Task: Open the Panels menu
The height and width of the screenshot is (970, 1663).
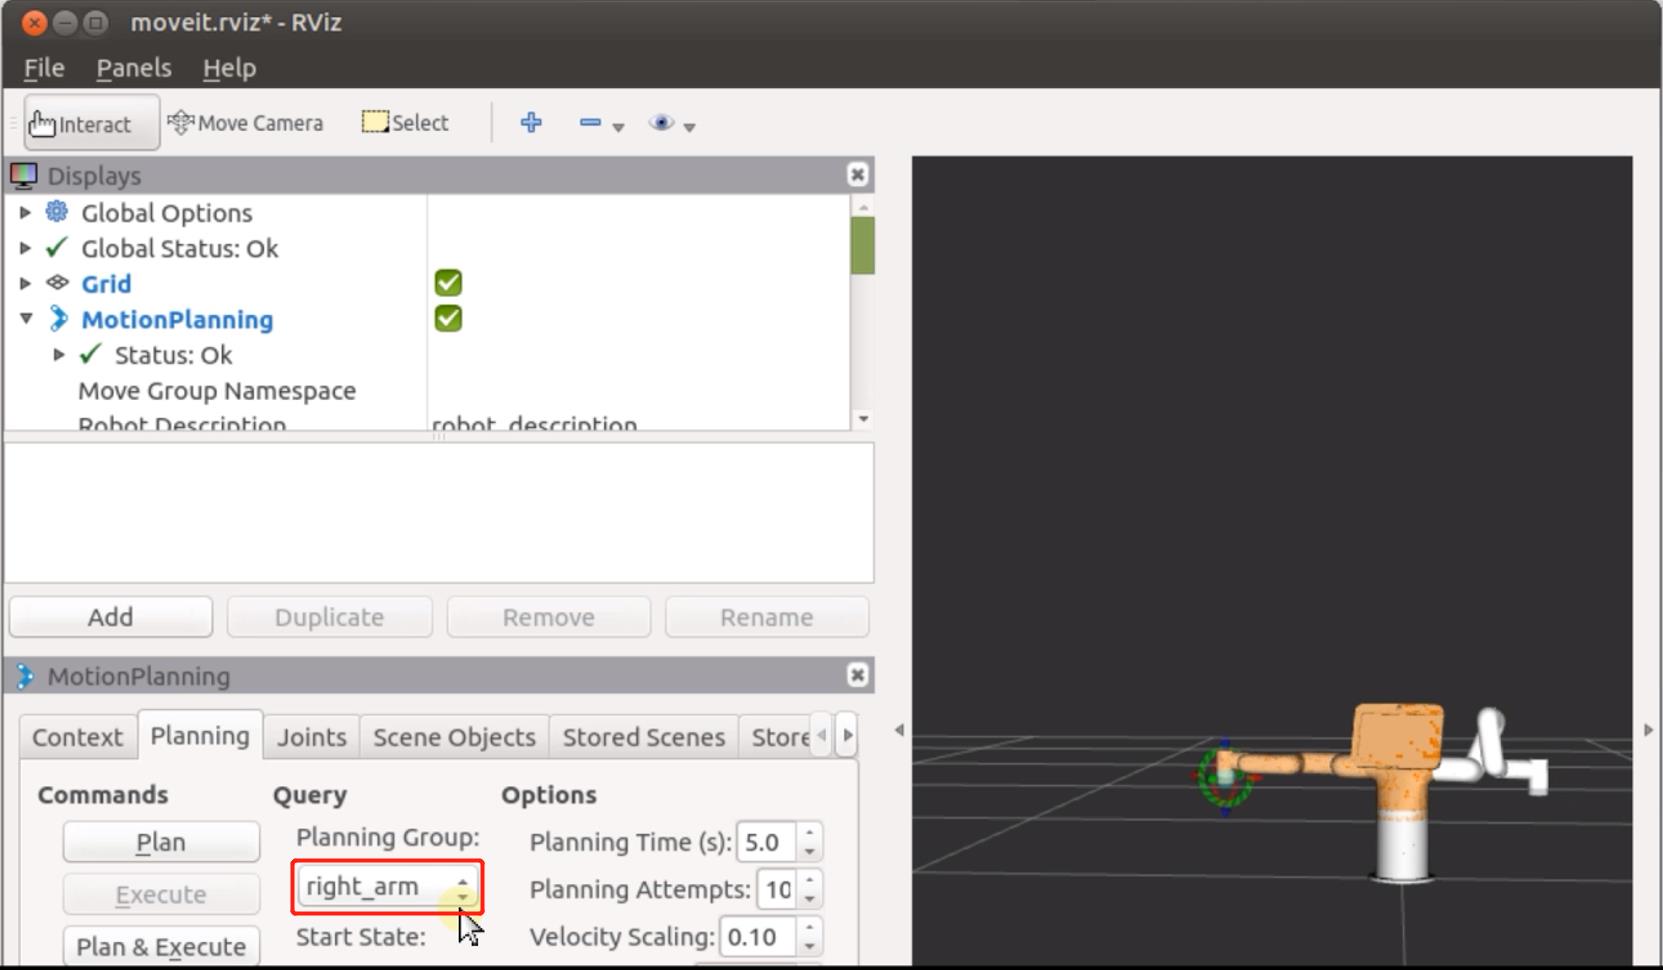Action: coord(133,68)
